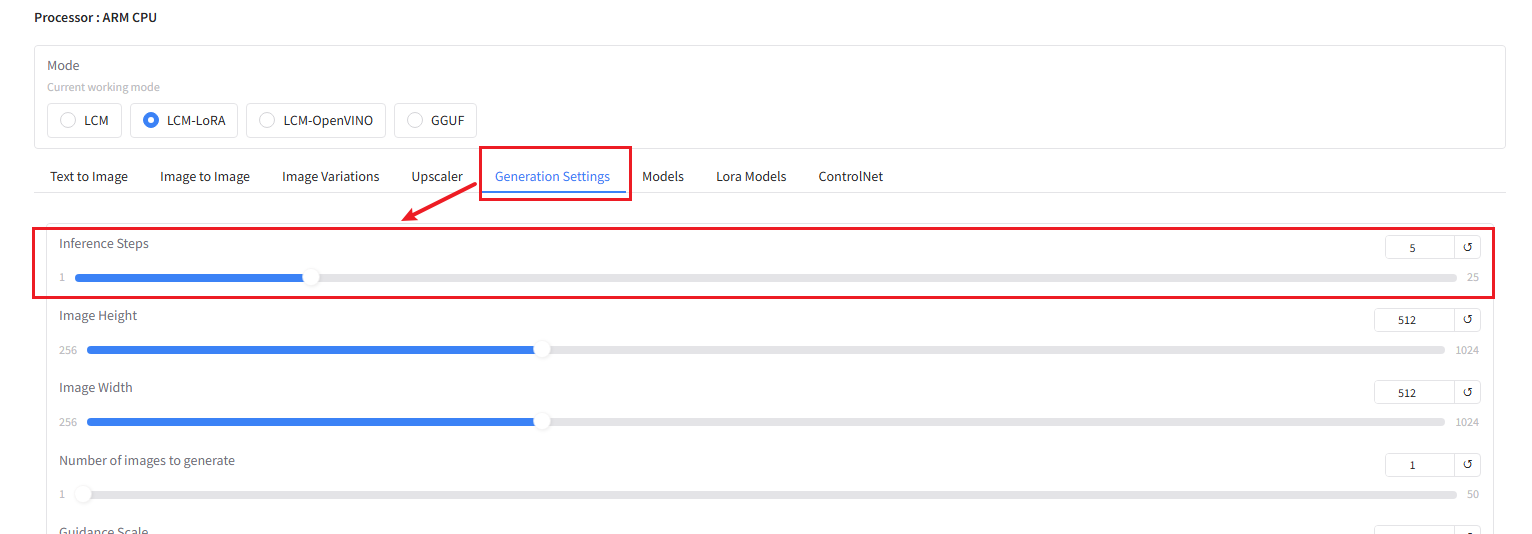
Task: Open the Upscaler tab
Action: point(437,177)
